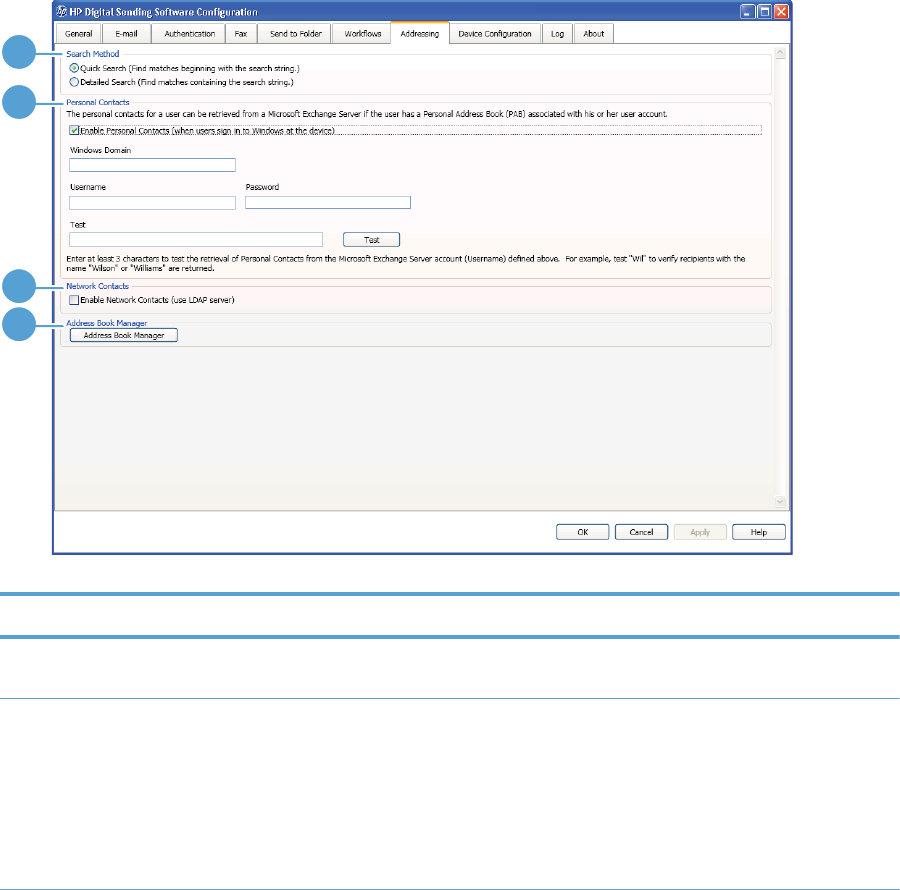Image resolution: width=900 pixels, height=890 pixels.
Task: Click the Apply button
Action: 700,532
